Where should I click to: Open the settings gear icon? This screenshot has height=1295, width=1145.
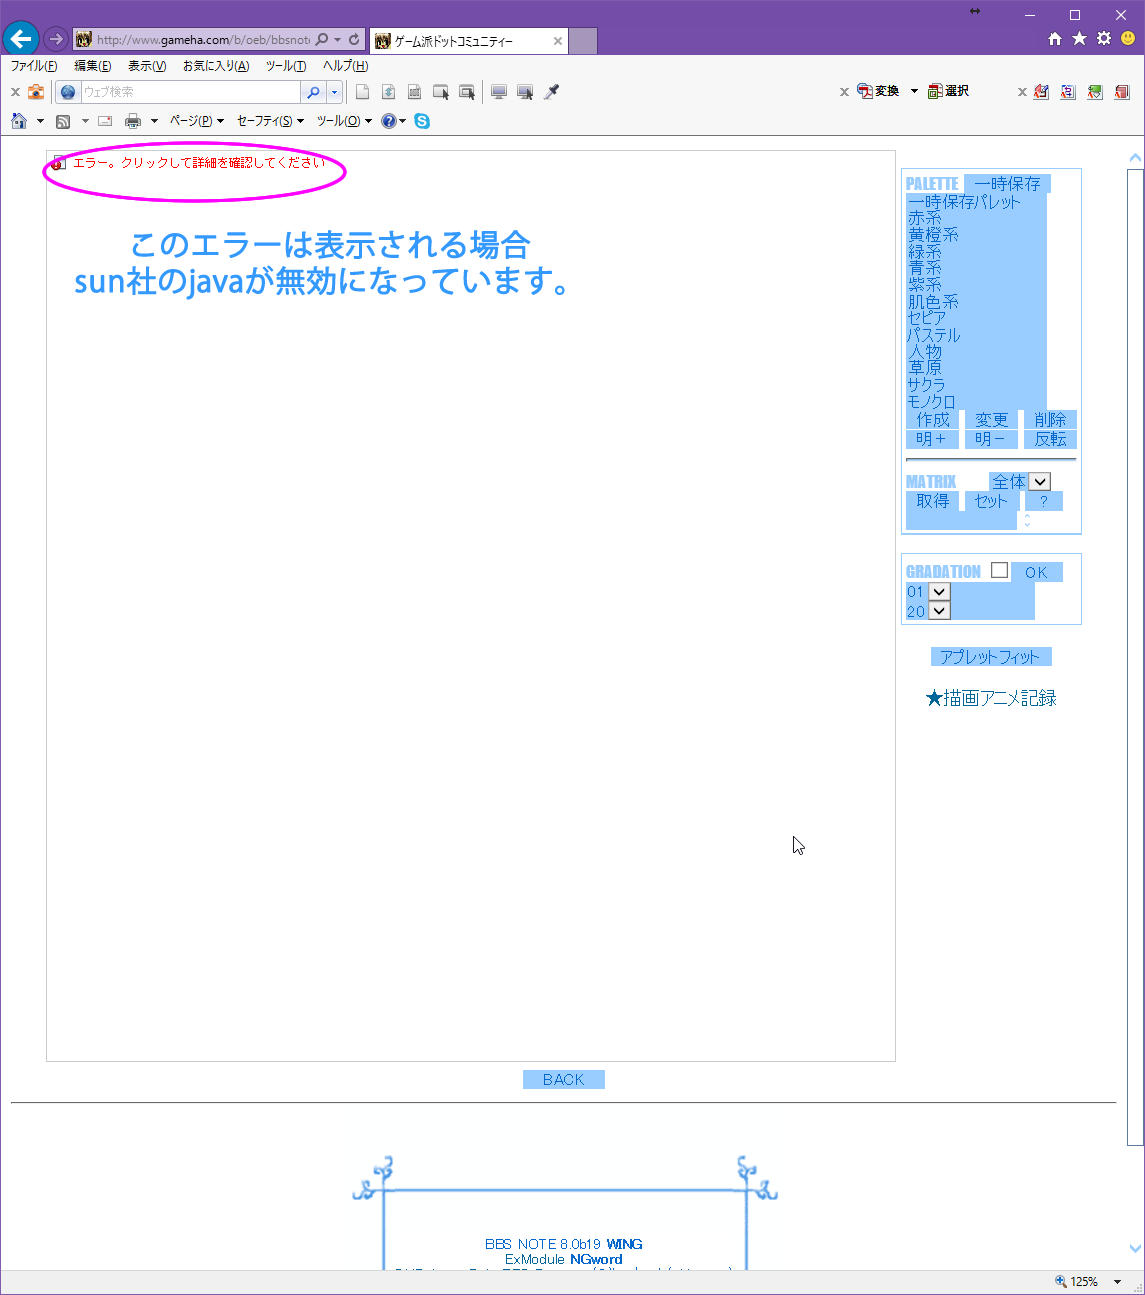[x=1103, y=39]
